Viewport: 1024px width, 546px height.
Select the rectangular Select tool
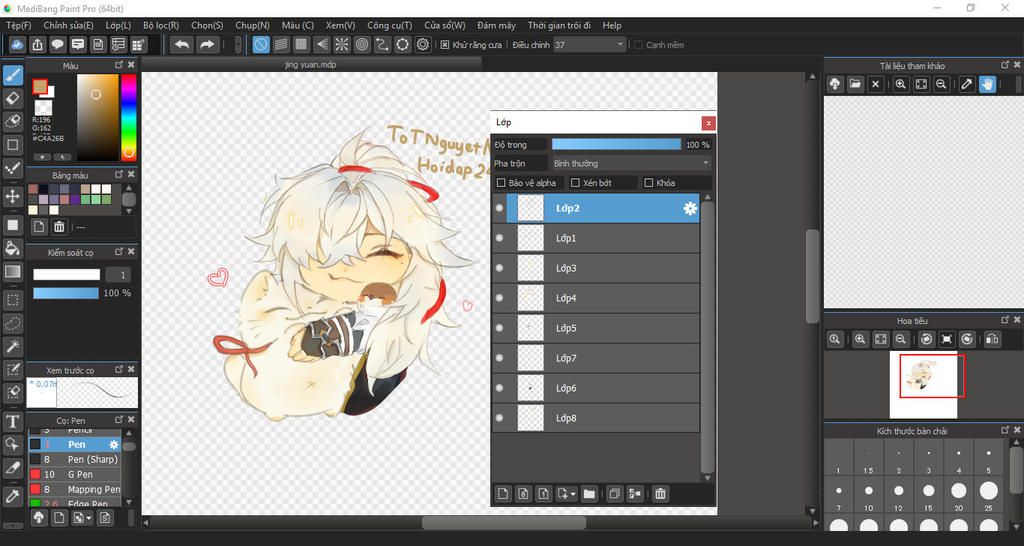[12, 300]
